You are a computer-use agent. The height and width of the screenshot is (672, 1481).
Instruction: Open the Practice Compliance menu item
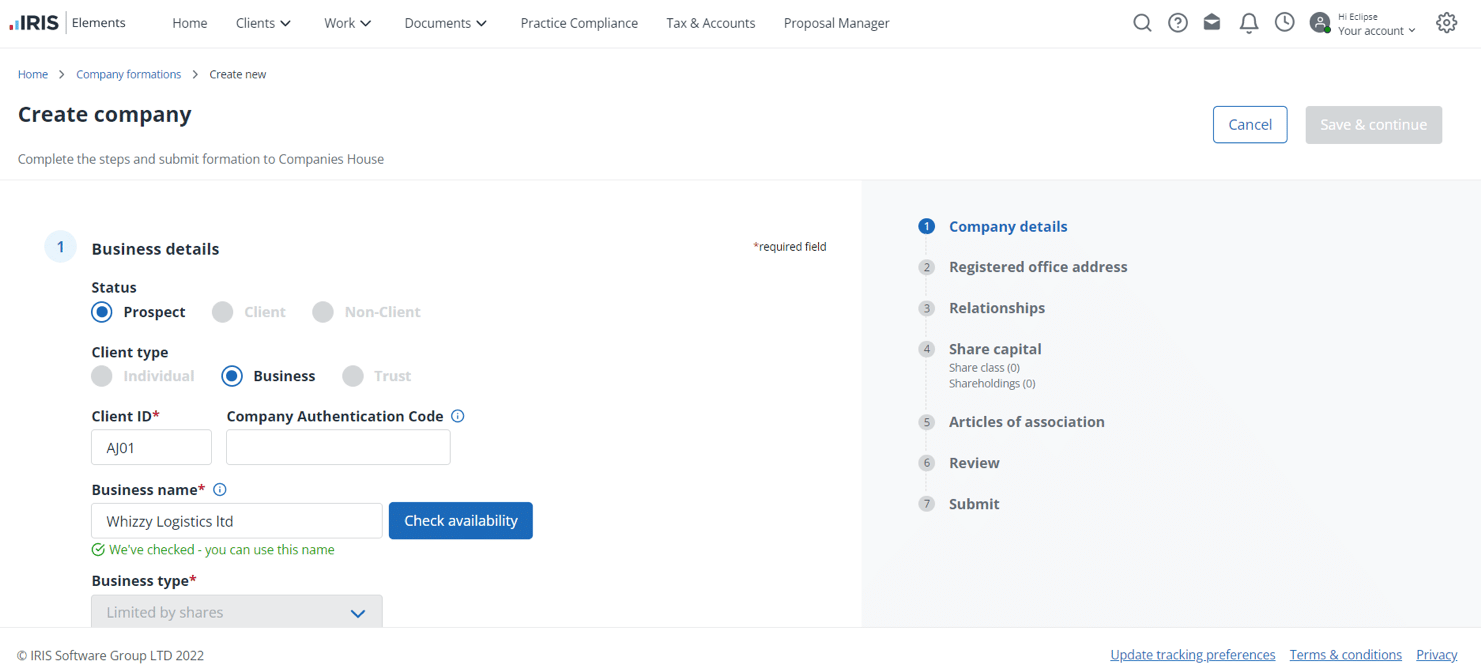579,23
